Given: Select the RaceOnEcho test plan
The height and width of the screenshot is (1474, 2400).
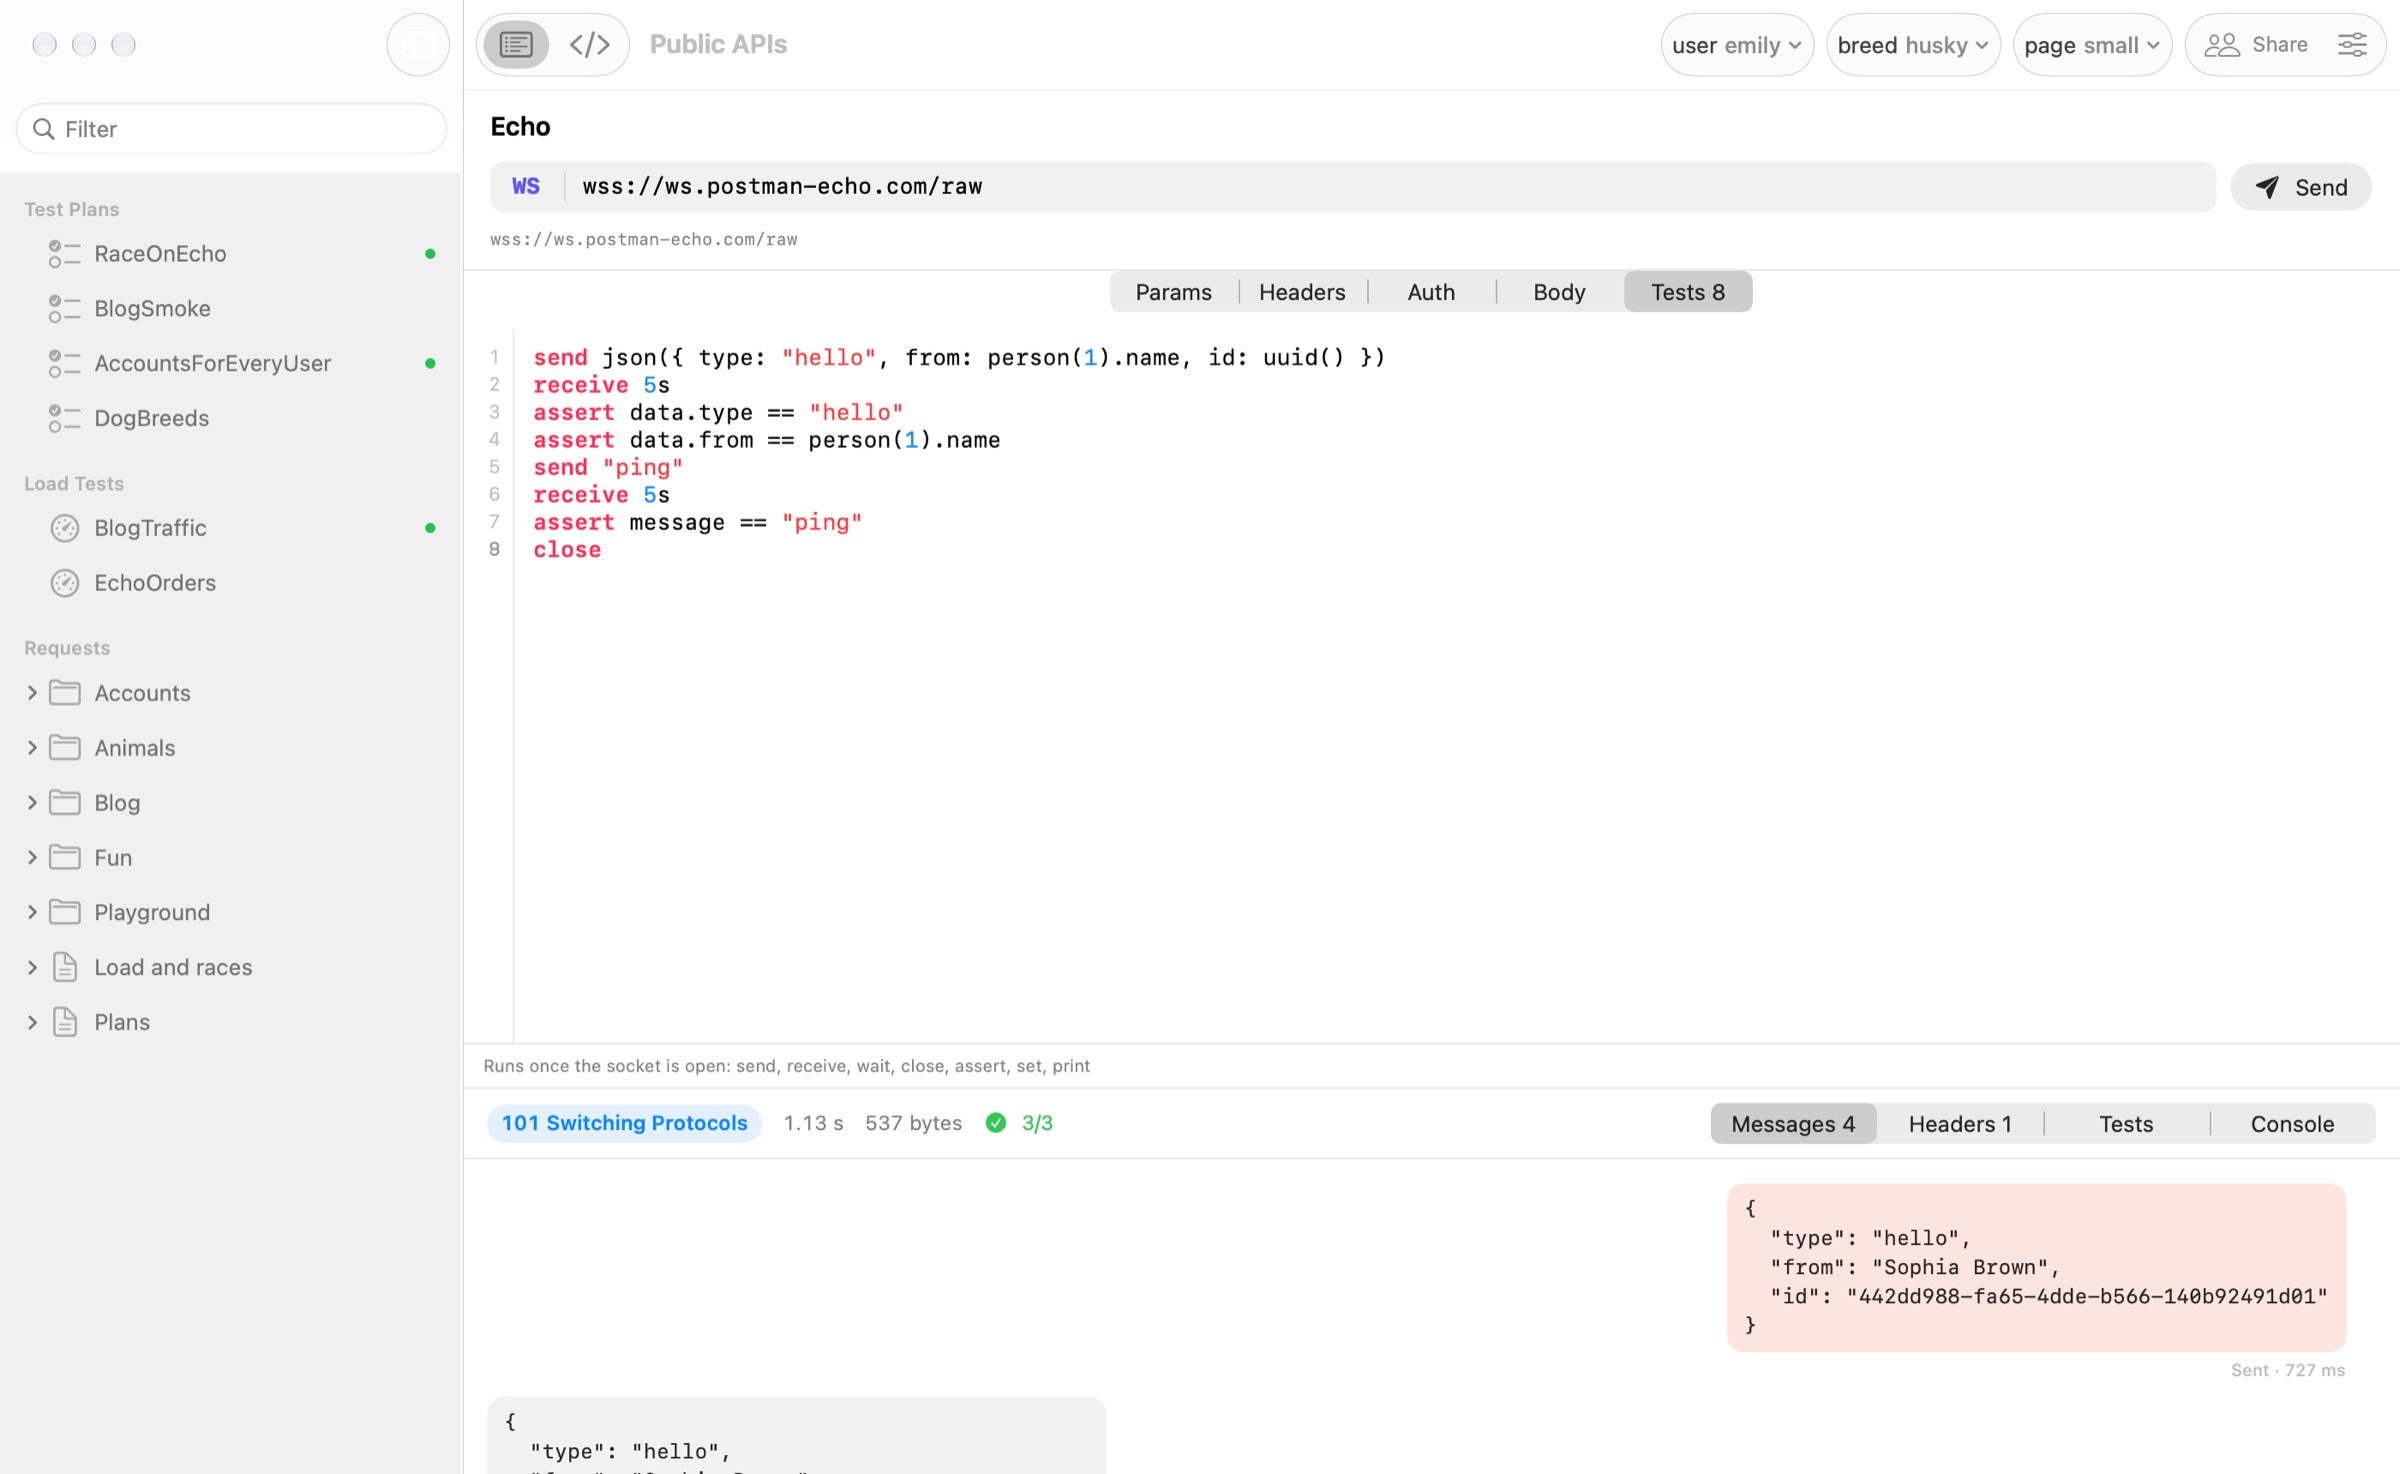Looking at the screenshot, I should coord(231,254).
